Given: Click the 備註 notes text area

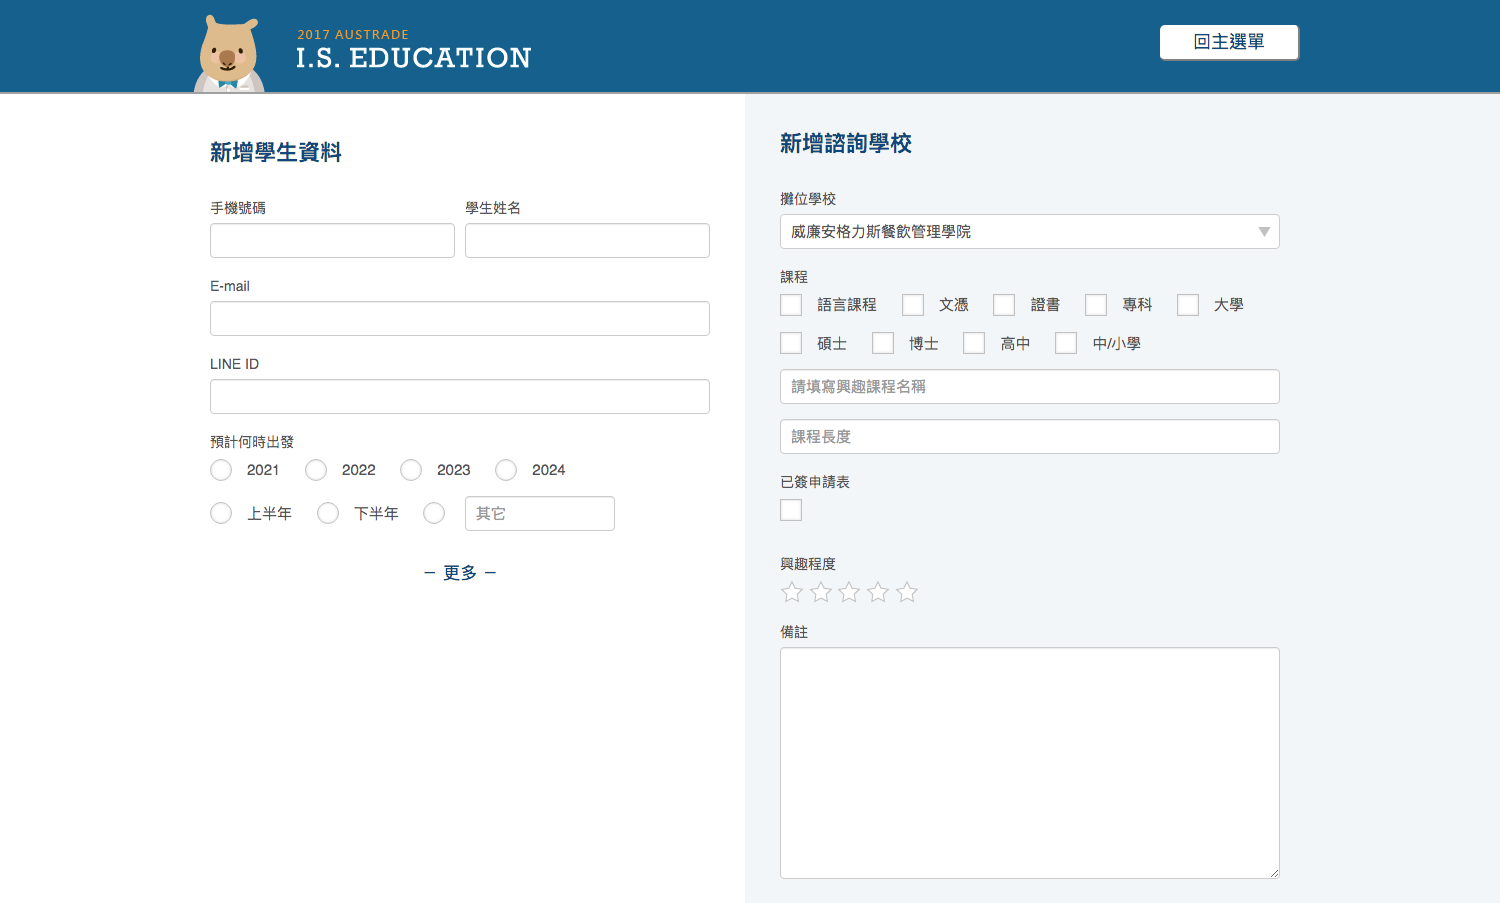Looking at the screenshot, I should 1029,762.
